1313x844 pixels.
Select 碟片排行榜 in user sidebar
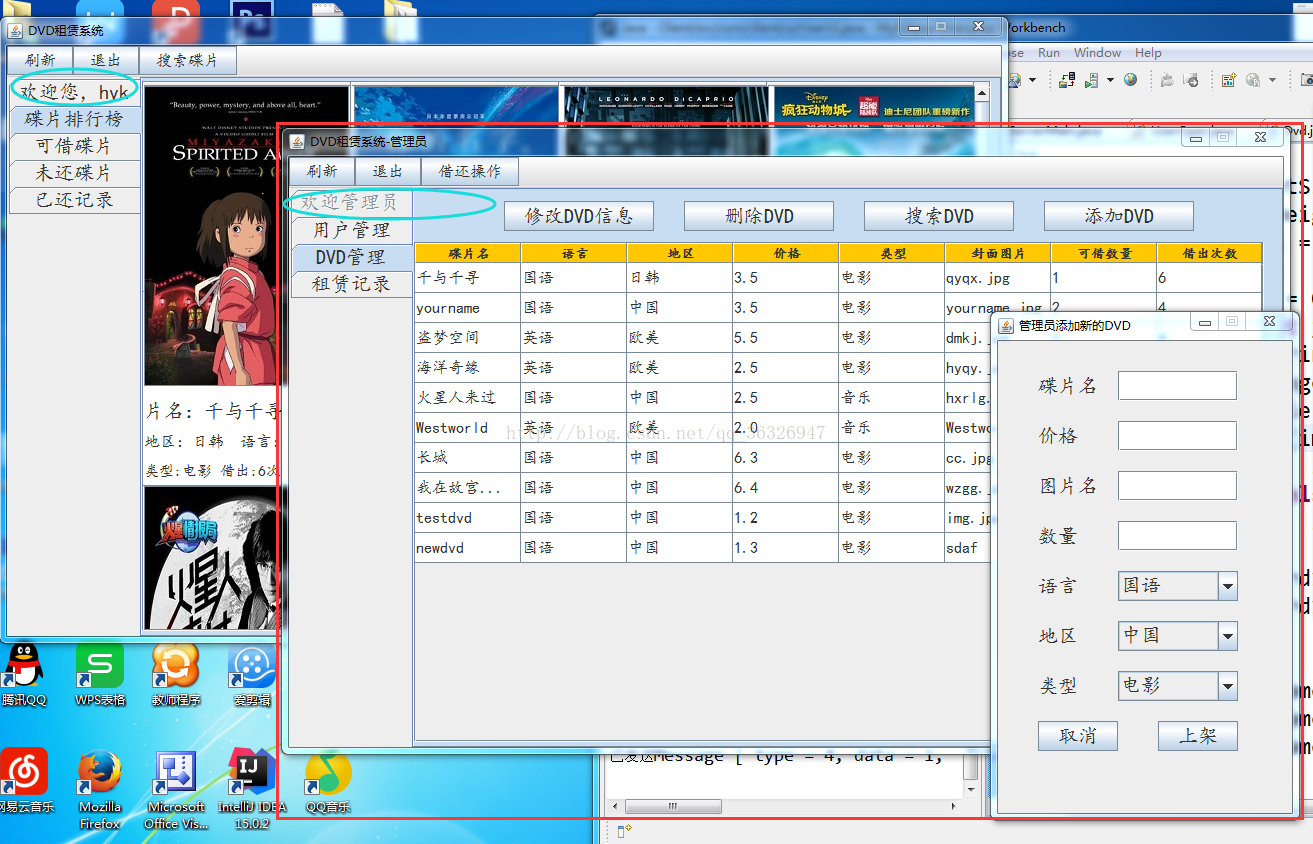(74, 119)
